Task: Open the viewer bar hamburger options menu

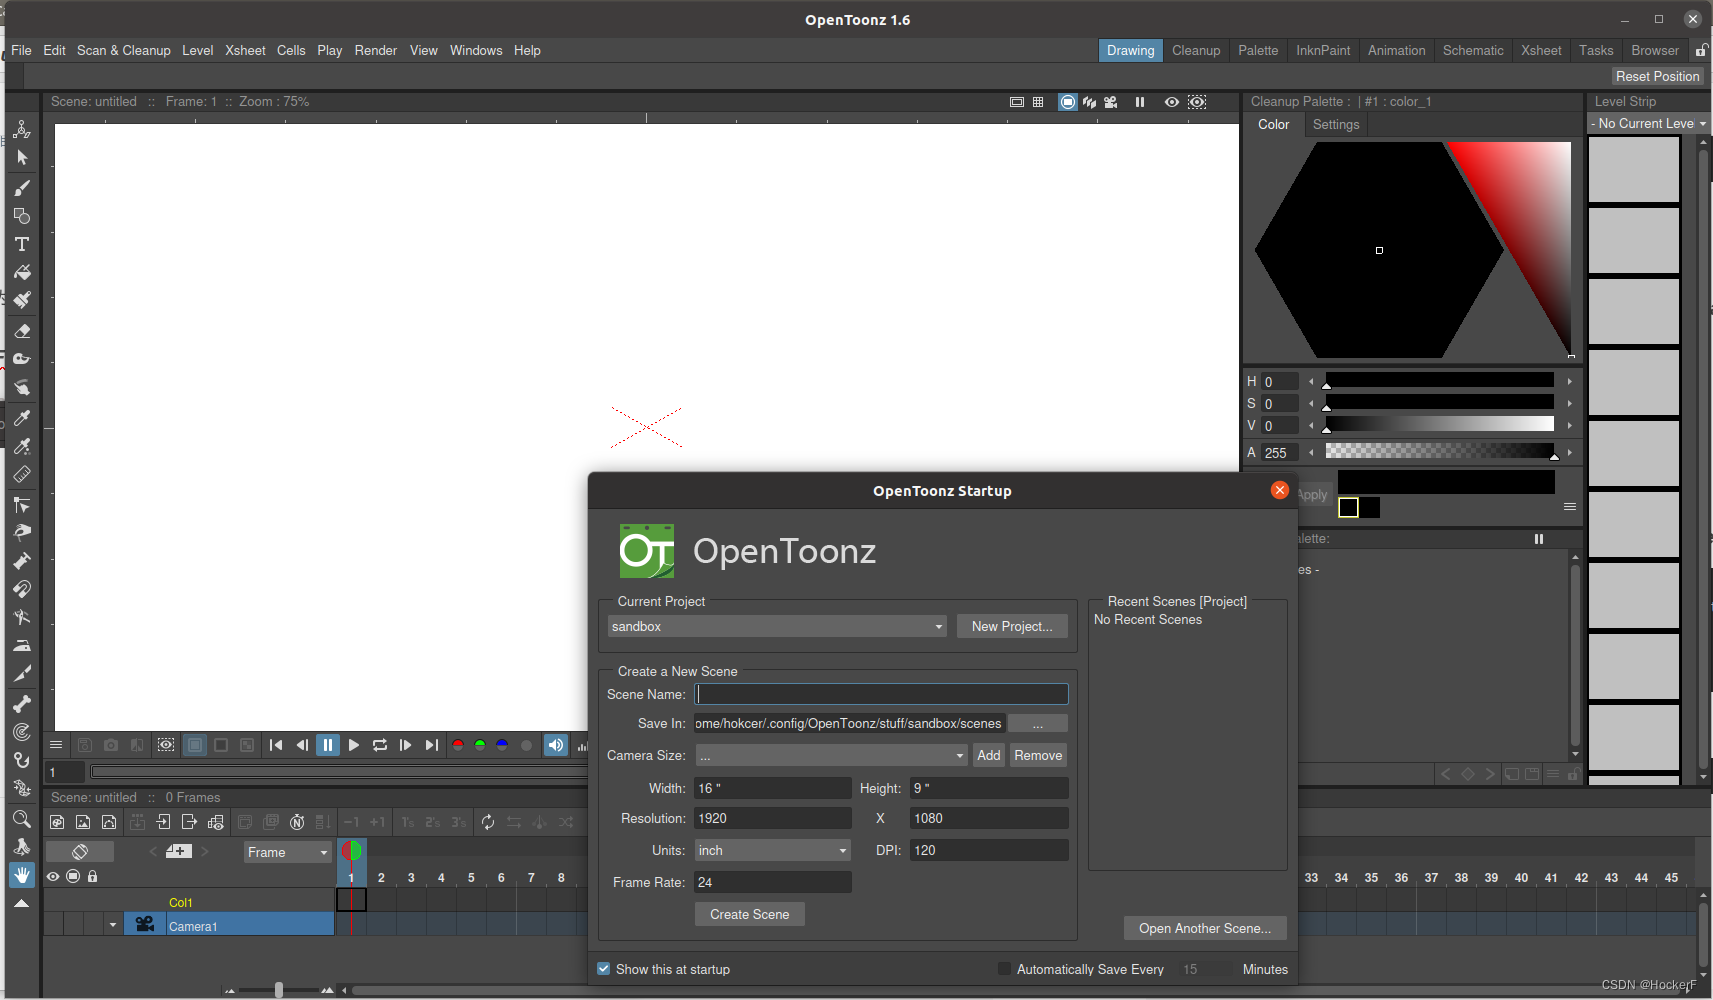Action: (56, 745)
